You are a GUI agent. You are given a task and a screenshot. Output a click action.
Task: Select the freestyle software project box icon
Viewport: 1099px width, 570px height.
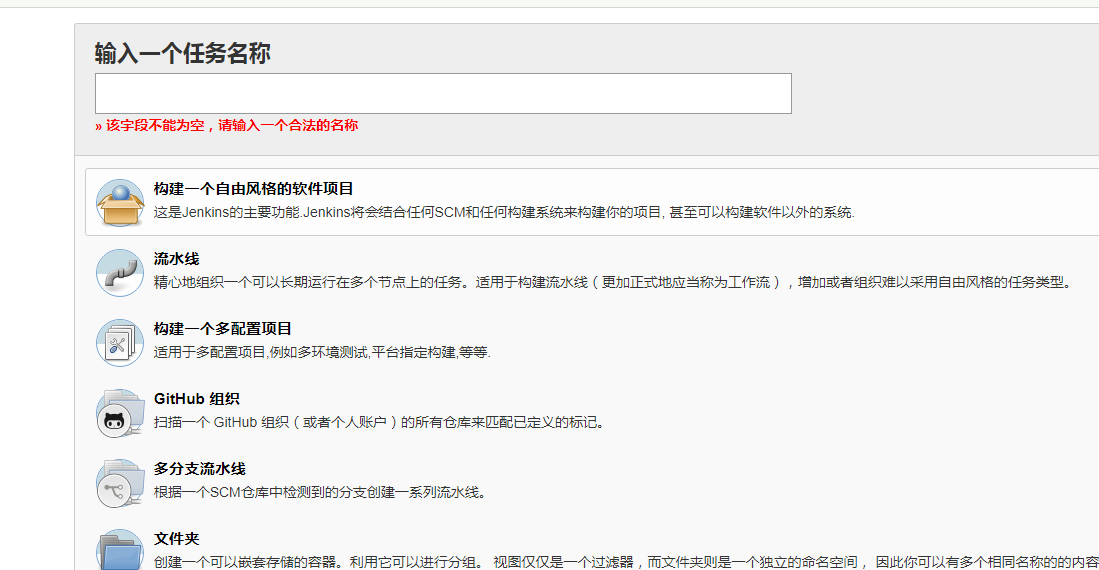120,203
